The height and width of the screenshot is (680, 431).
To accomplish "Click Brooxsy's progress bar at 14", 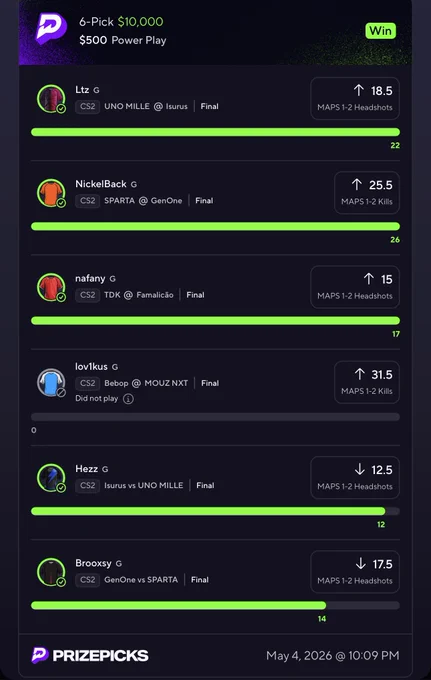I will (215, 605).
